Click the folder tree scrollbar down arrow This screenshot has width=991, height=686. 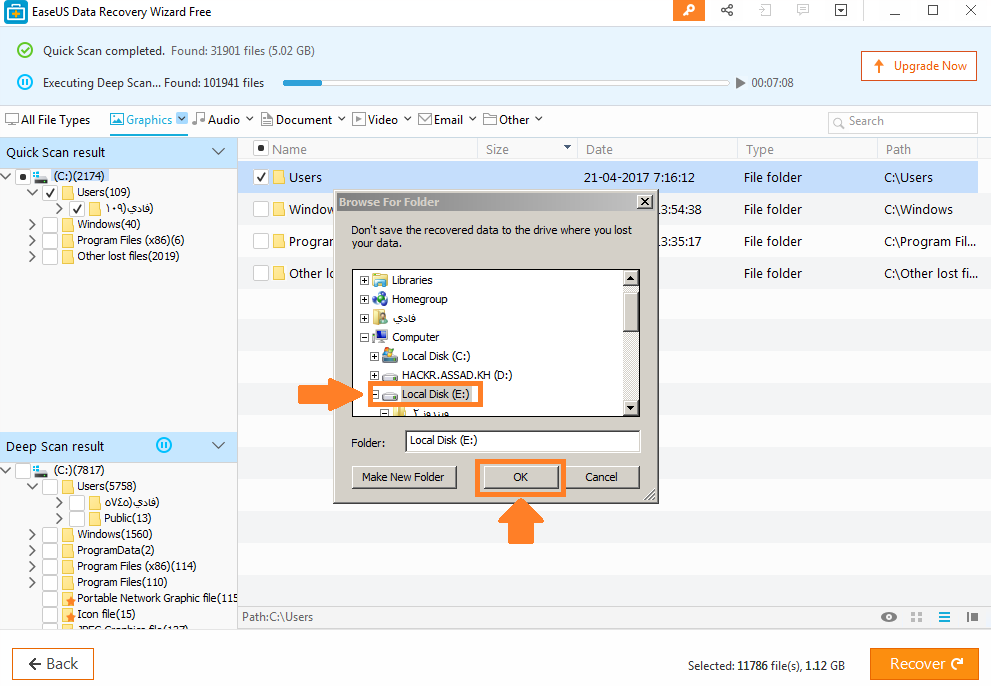point(630,408)
